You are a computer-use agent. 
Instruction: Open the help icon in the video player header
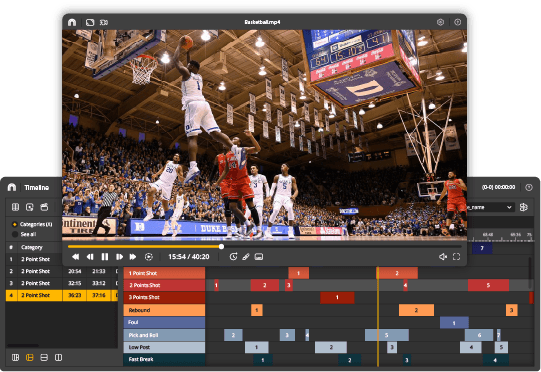coord(458,22)
